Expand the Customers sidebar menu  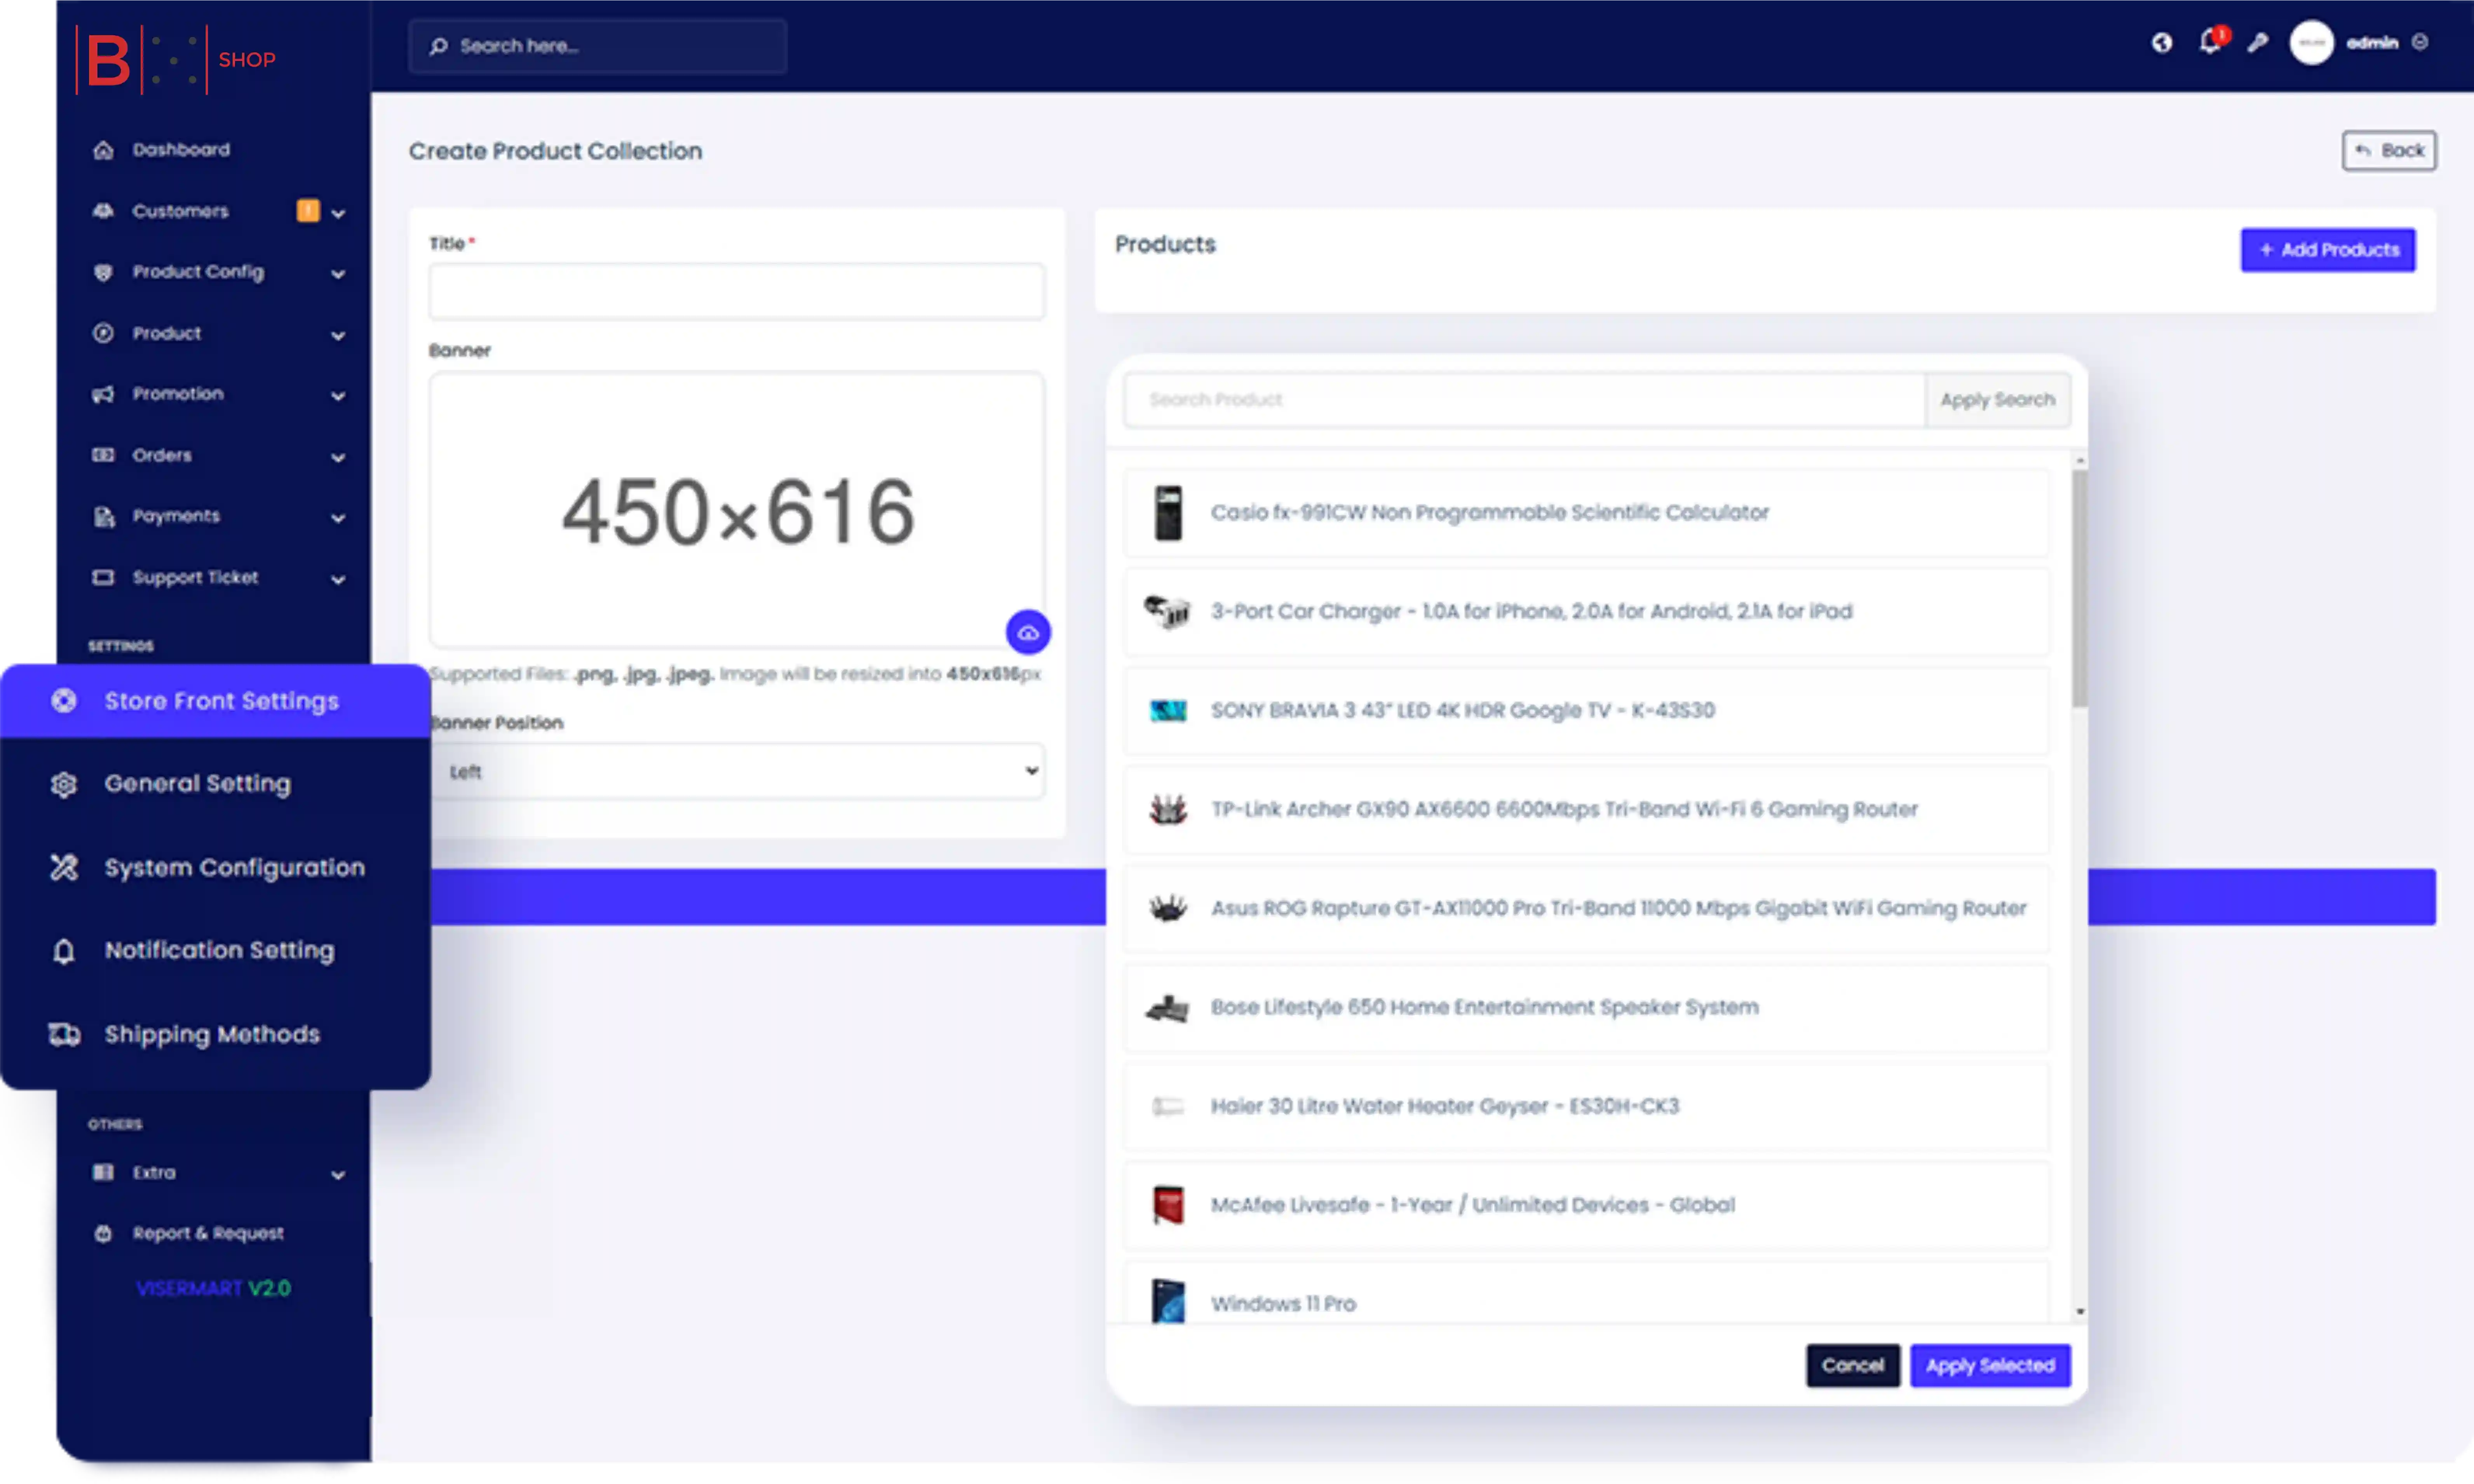click(338, 213)
